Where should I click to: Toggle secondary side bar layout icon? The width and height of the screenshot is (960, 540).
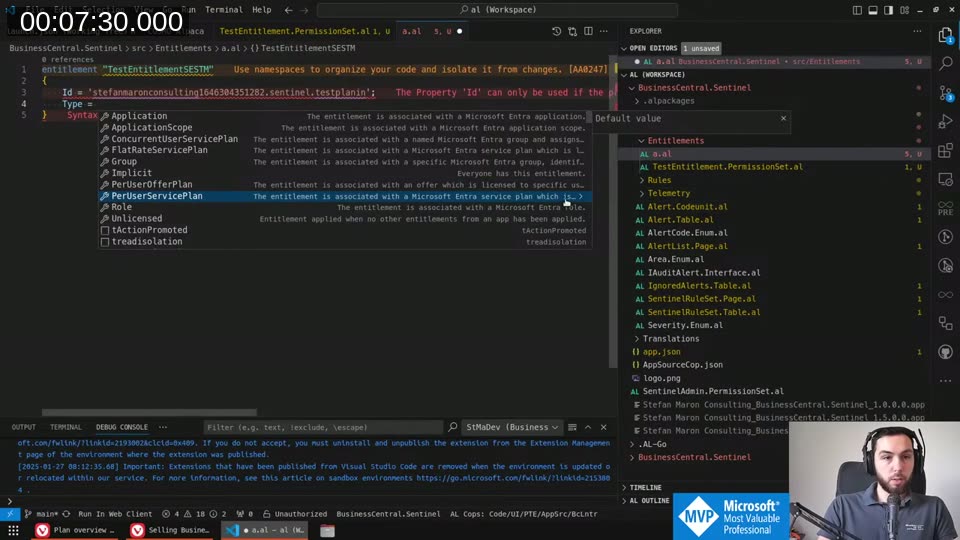click(888, 10)
